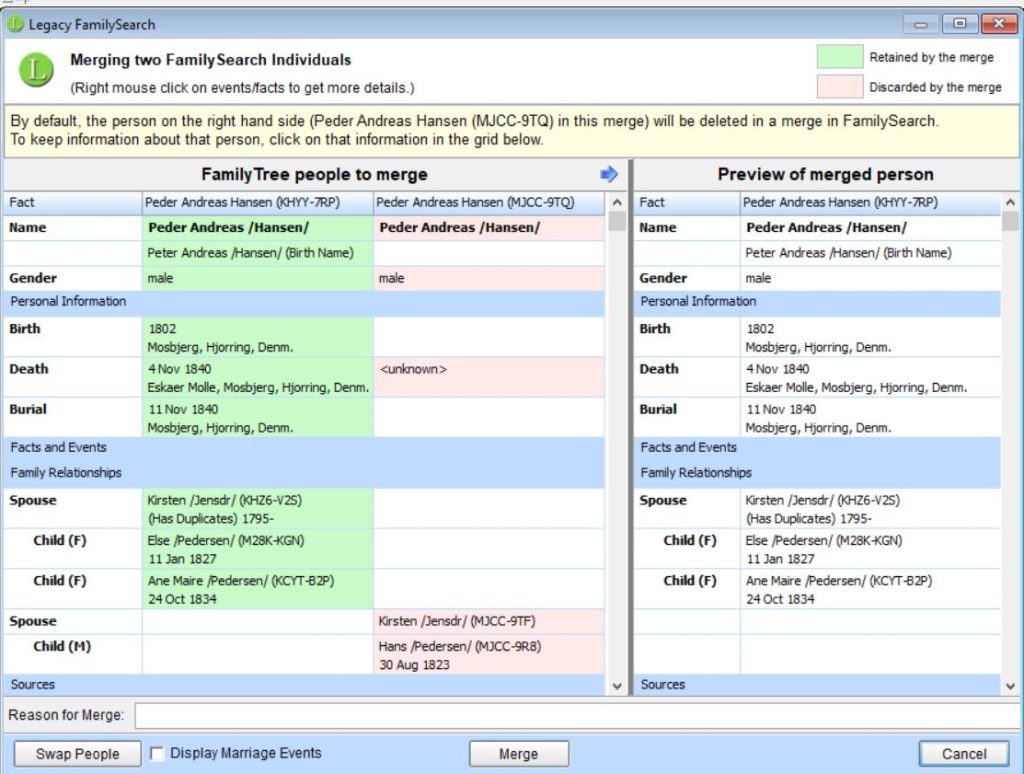Keep pink spouse Kirsten /Jensdr/ (MJCC-9TF)

point(489,621)
